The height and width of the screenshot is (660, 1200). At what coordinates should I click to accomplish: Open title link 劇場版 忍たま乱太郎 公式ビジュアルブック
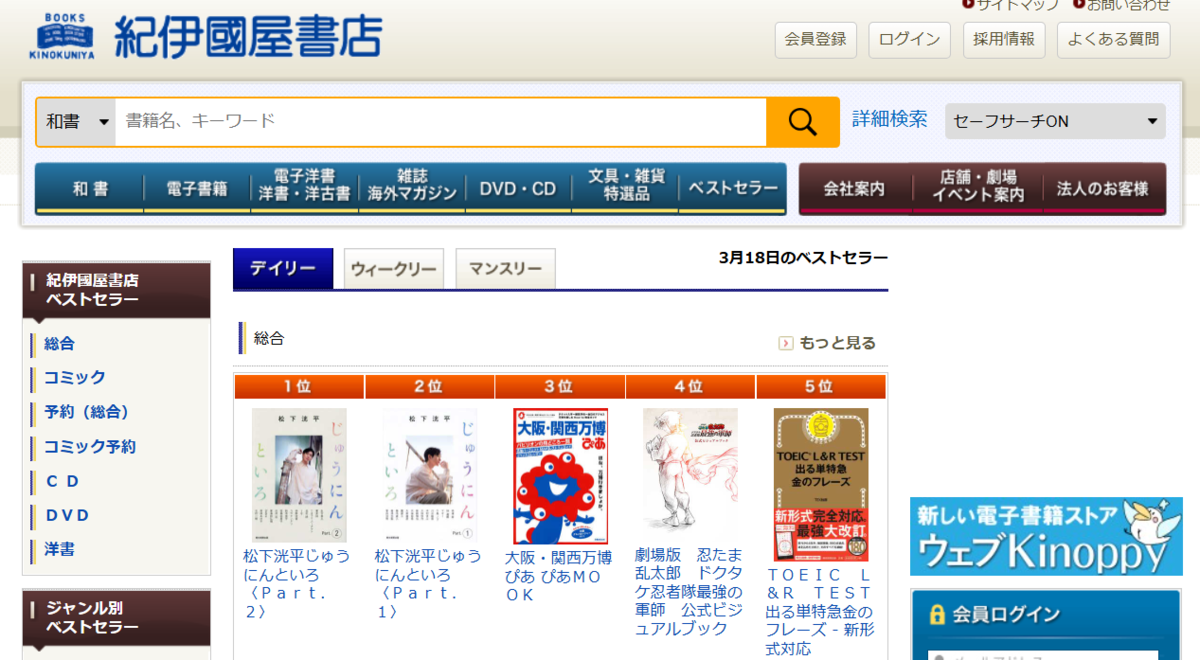click(689, 591)
